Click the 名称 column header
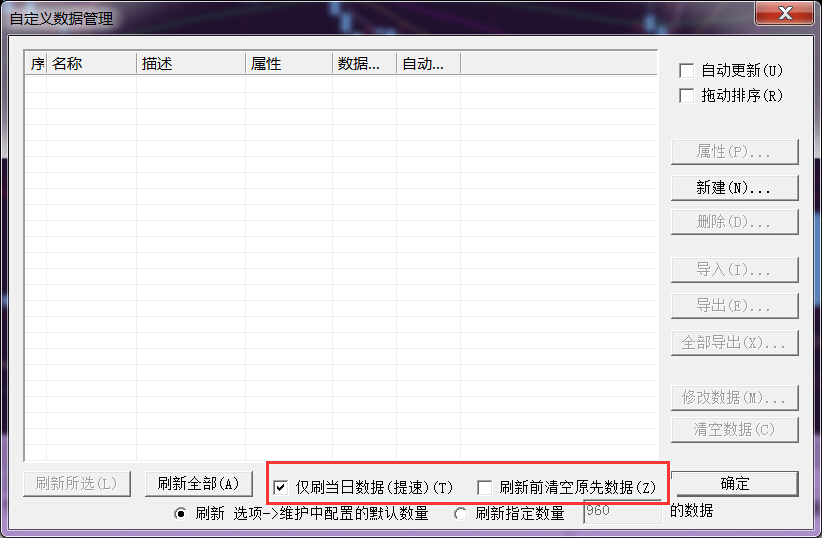 point(90,64)
